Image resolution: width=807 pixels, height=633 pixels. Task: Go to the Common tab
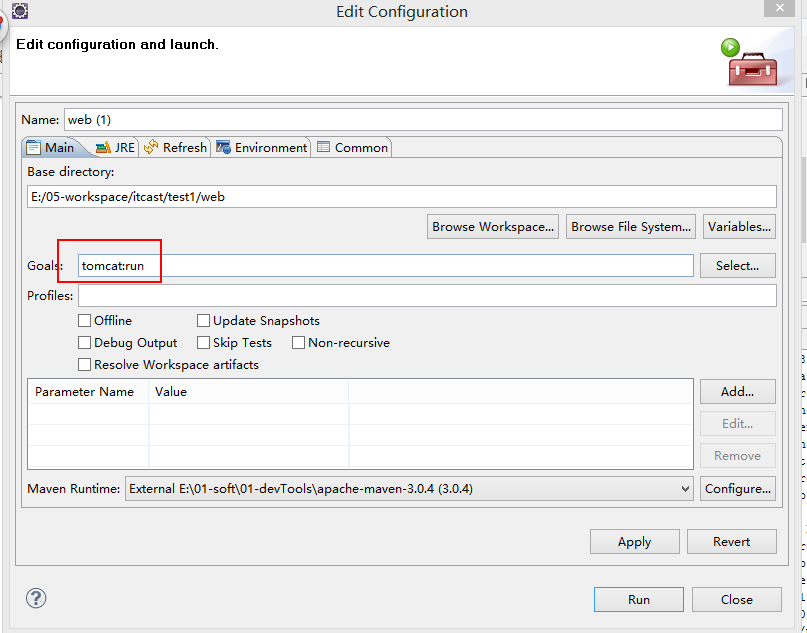tap(352, 147)
